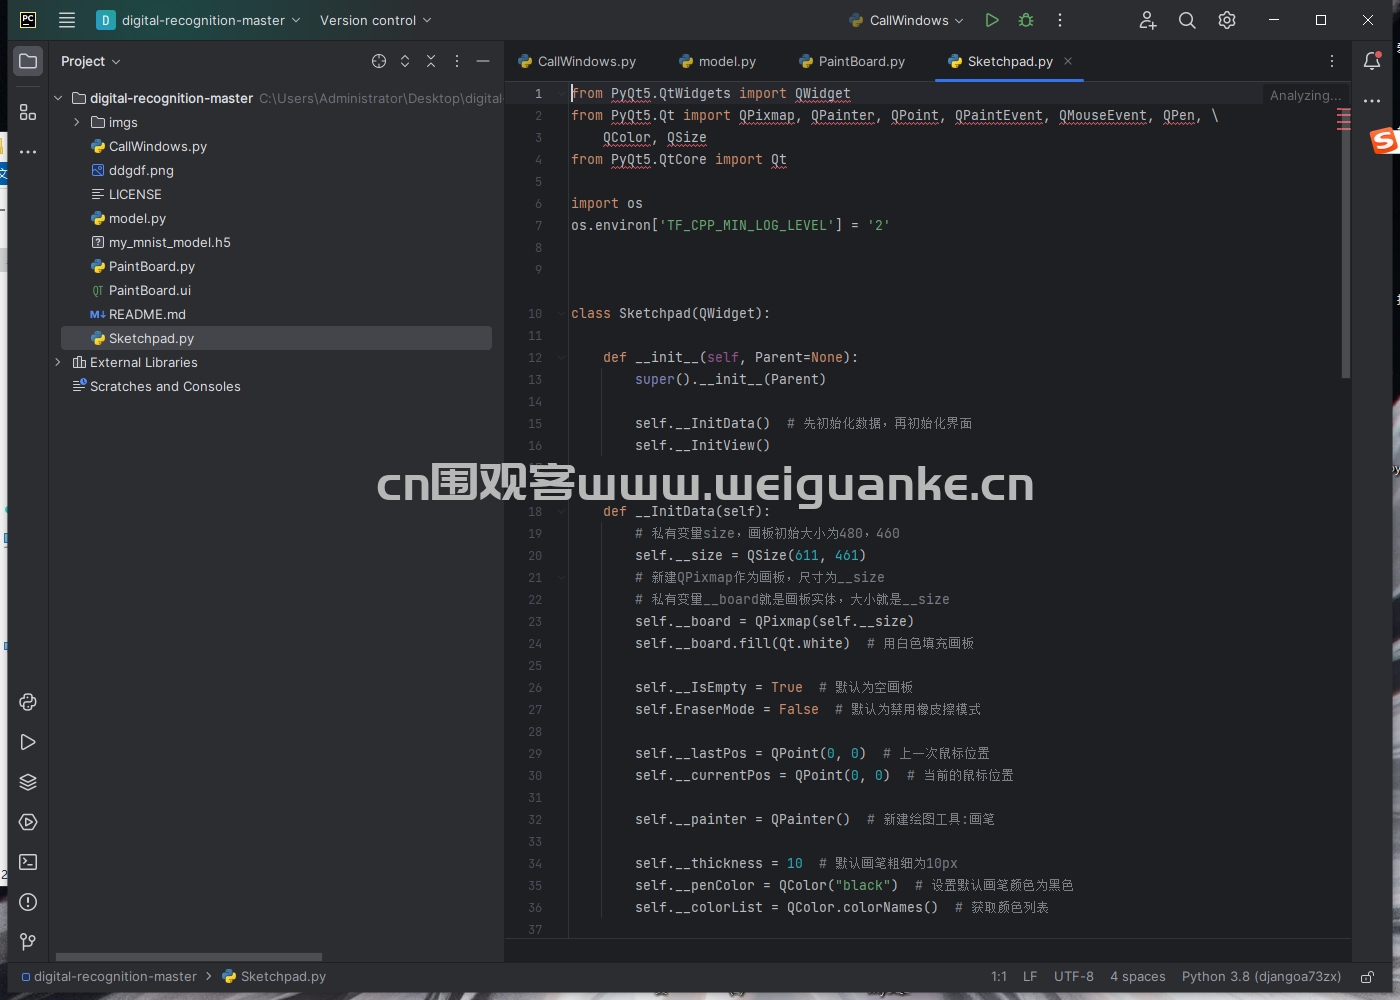Image resolution: width=1400 pixels, height=1000 pixels.
Task: Expand the imgs folder
Action: (x=77, y=122)
